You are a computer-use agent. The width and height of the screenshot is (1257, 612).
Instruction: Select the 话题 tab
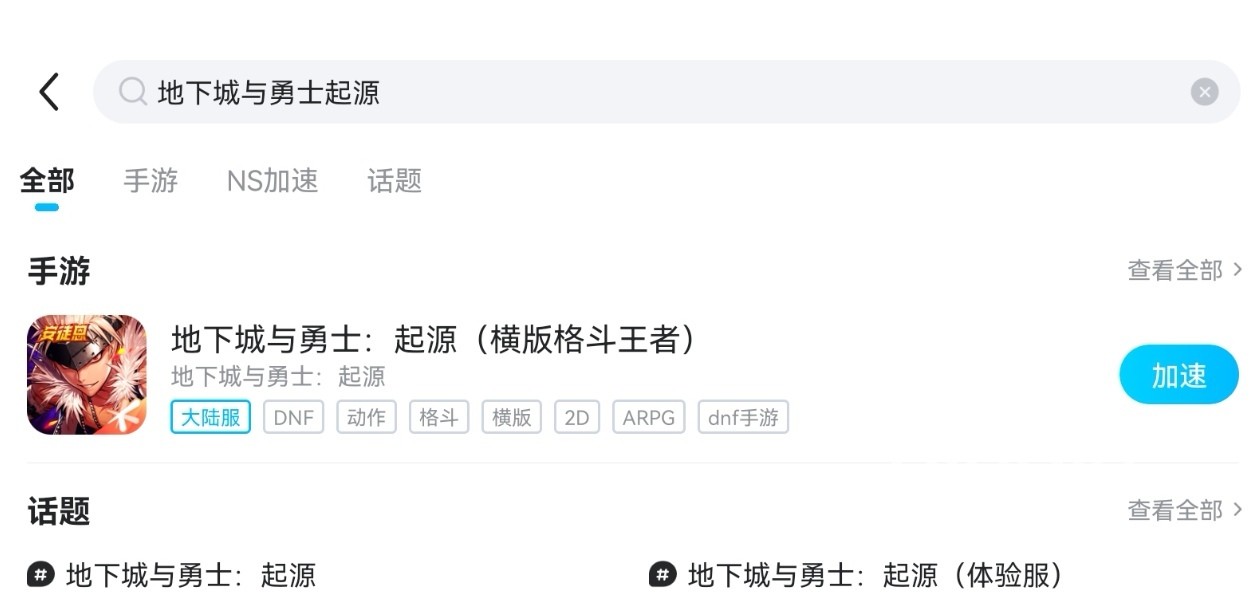pos(394,181)
